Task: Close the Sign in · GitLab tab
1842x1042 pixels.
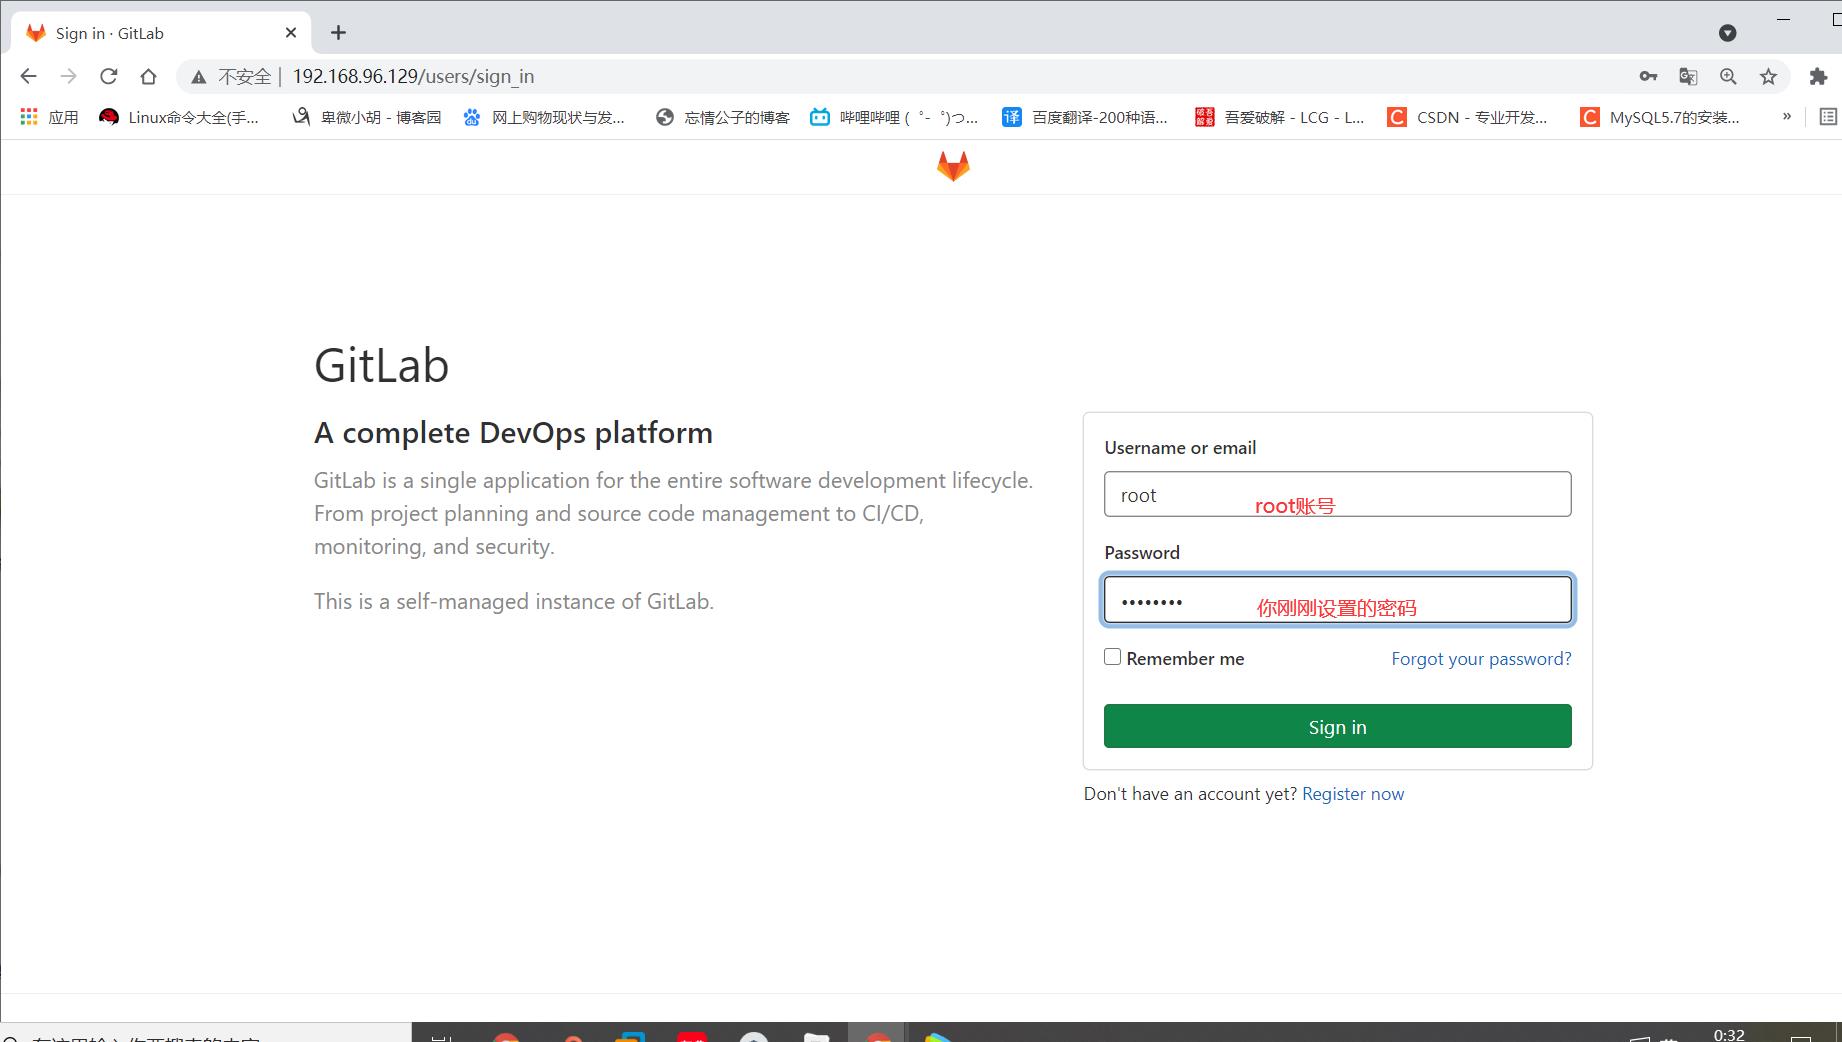Action: pos(291,33)
